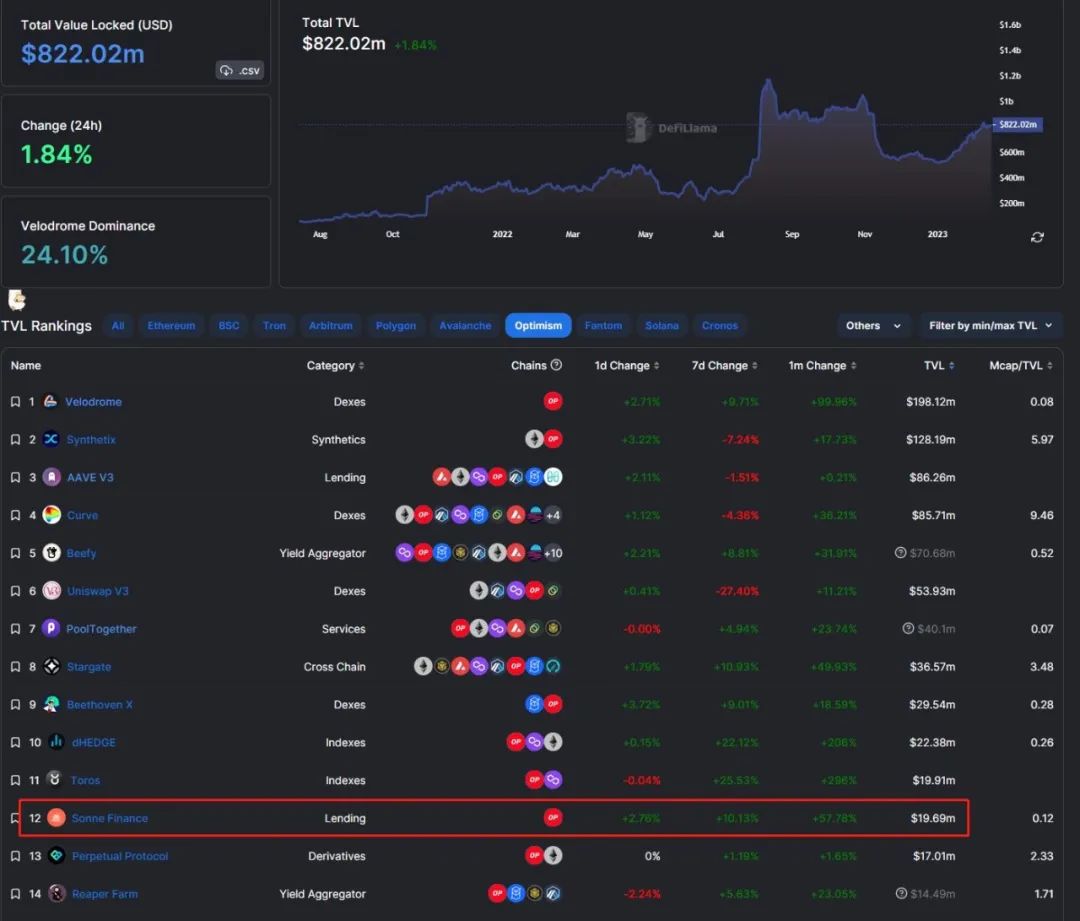
Task: Bookmark the Uniswap V3 protocol row
Action: click(15, 591)
